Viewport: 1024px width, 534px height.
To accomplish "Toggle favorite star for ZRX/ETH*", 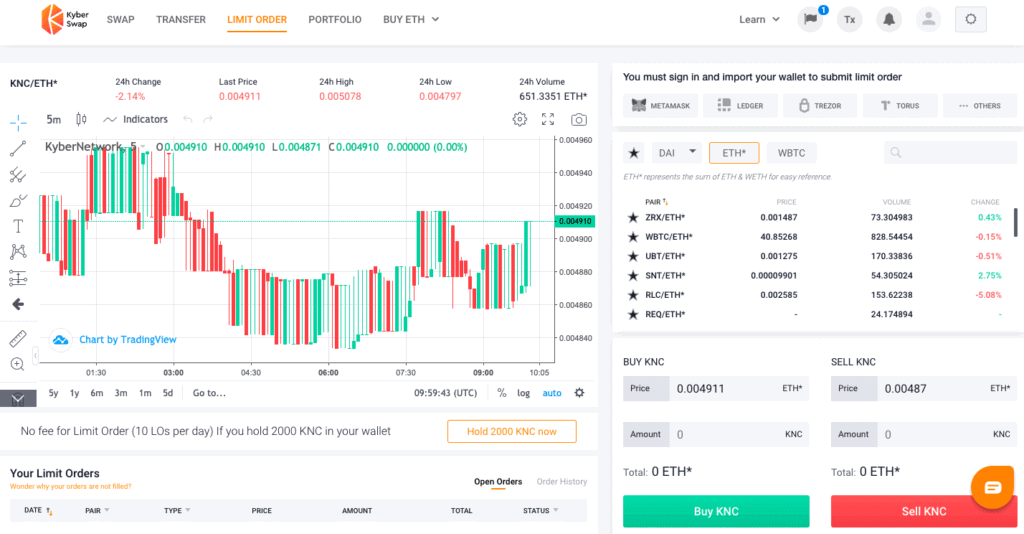I will (x=633, y=217).
